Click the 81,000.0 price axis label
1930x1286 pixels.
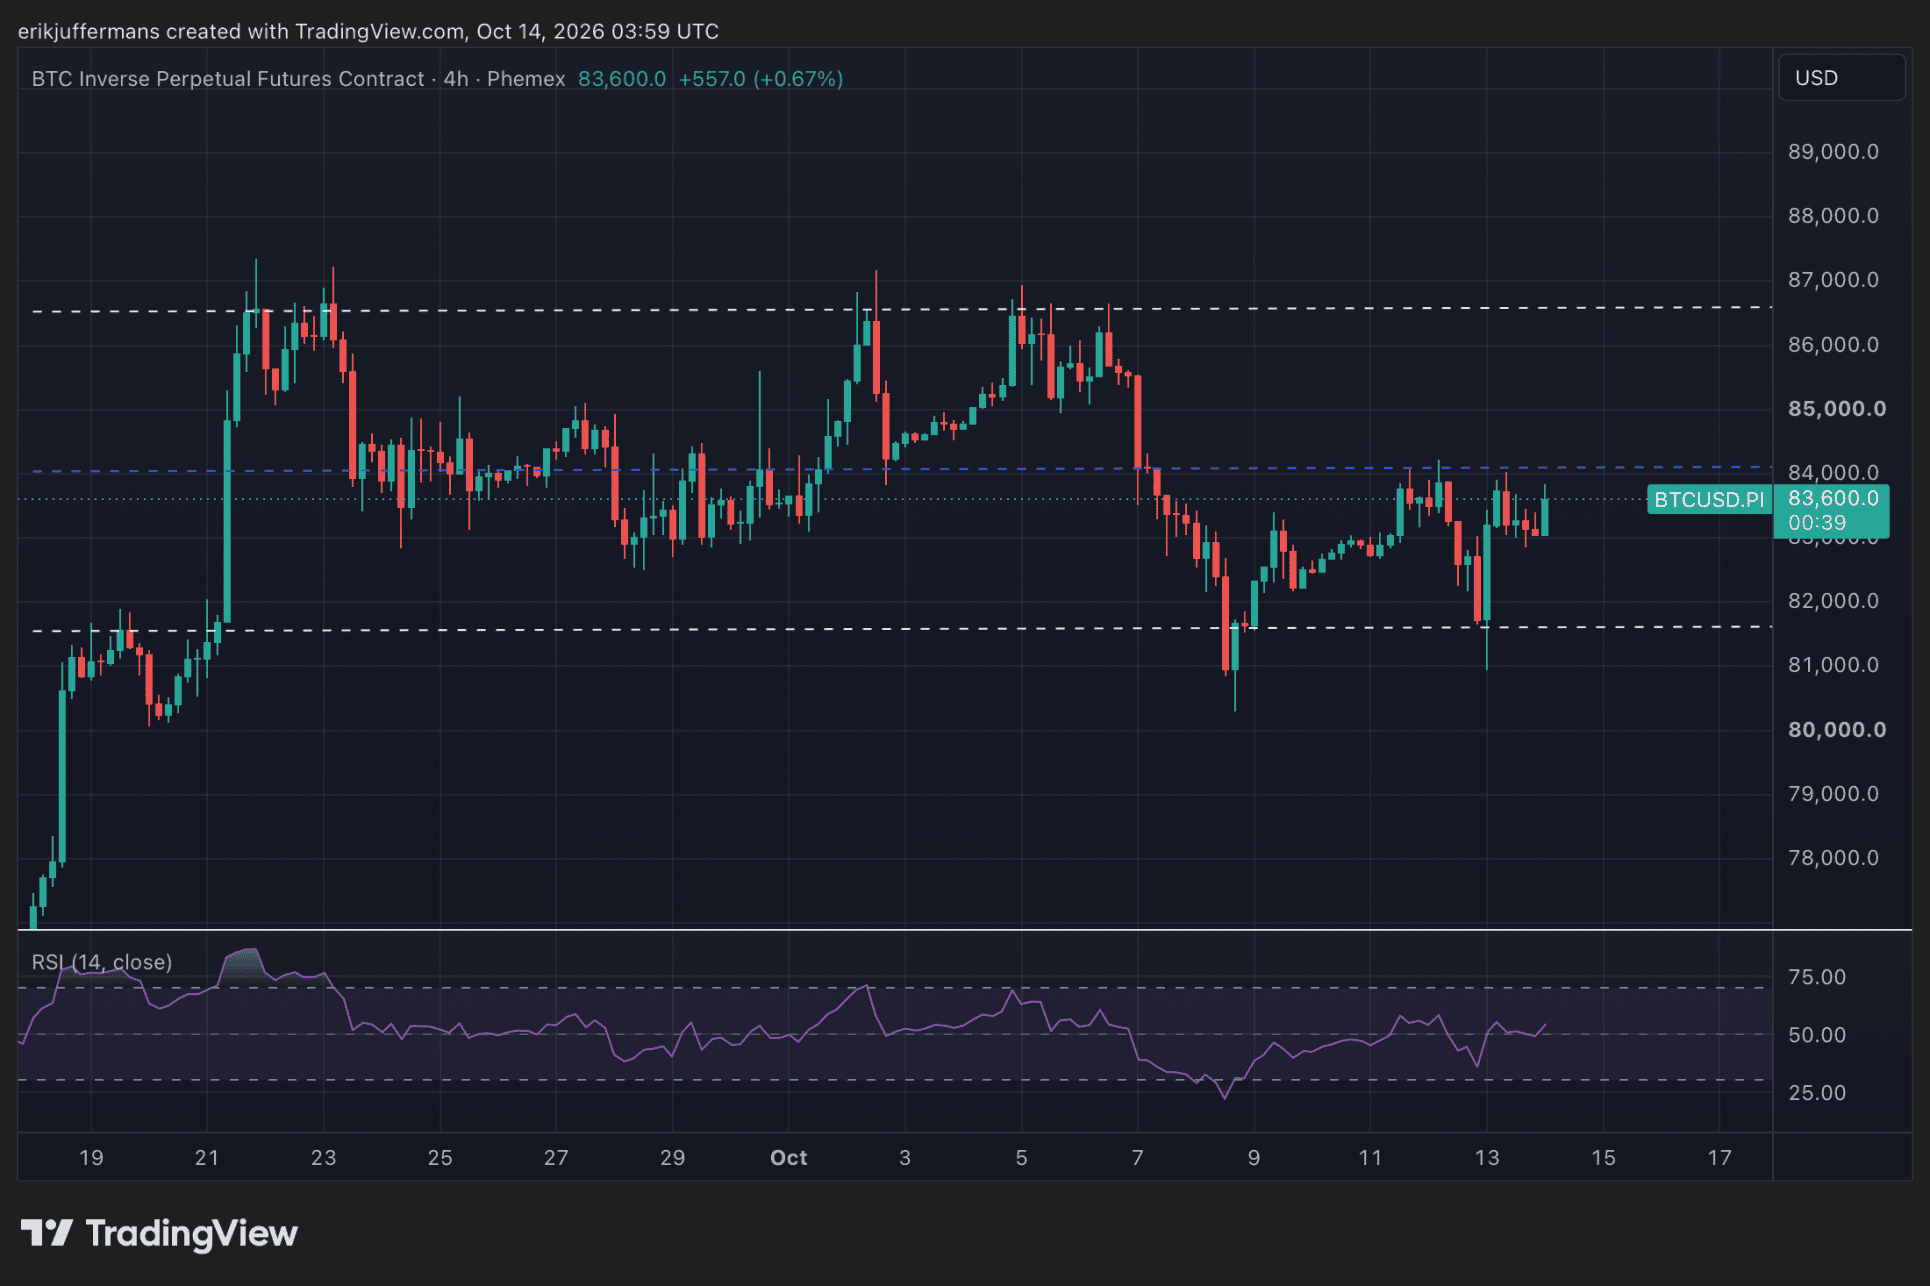(x=1833, y=665)
